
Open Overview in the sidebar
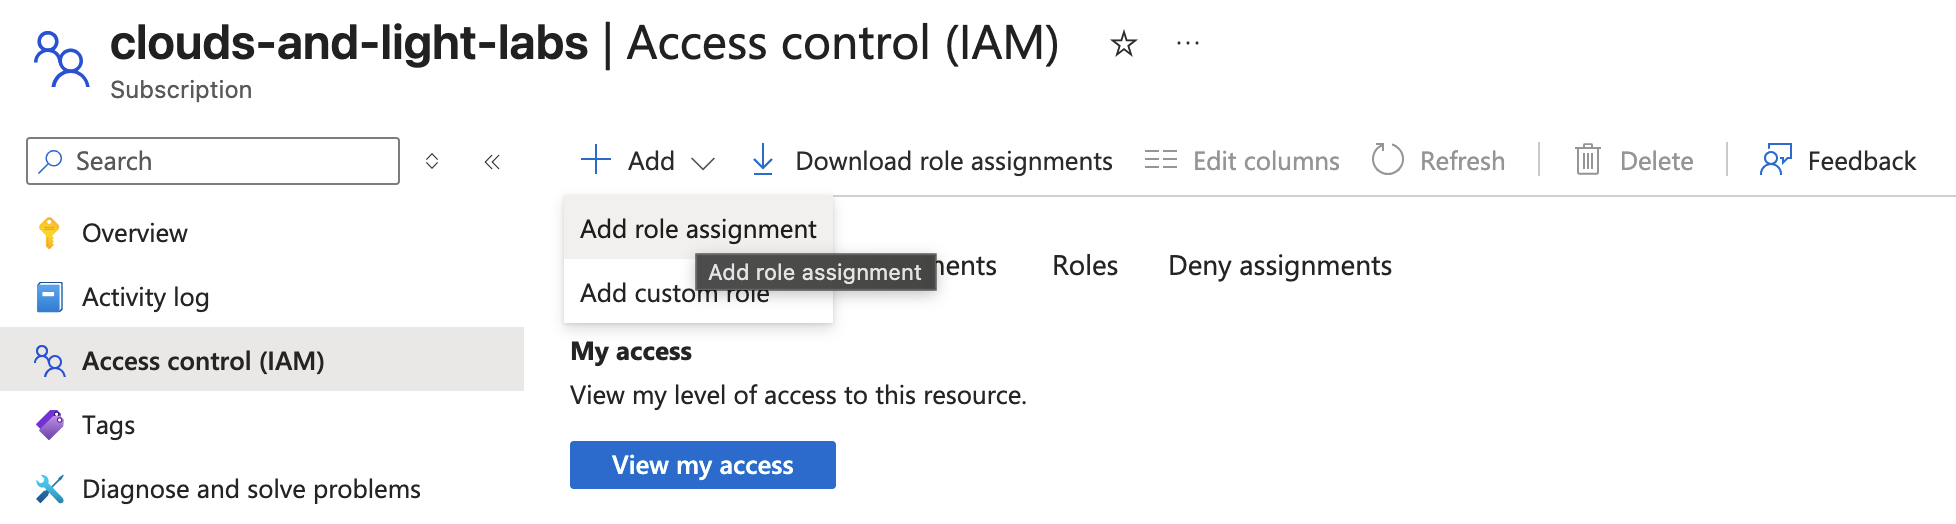262,233
